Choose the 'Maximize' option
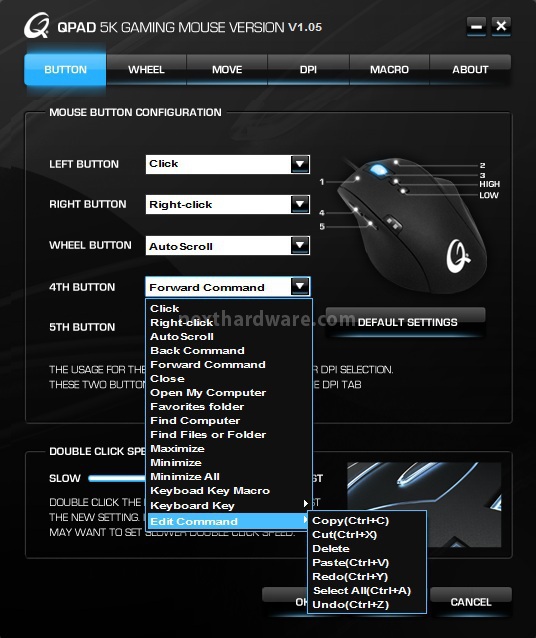Screen dimensions: 536x638 pyautogui.click(x=229, y=448)
